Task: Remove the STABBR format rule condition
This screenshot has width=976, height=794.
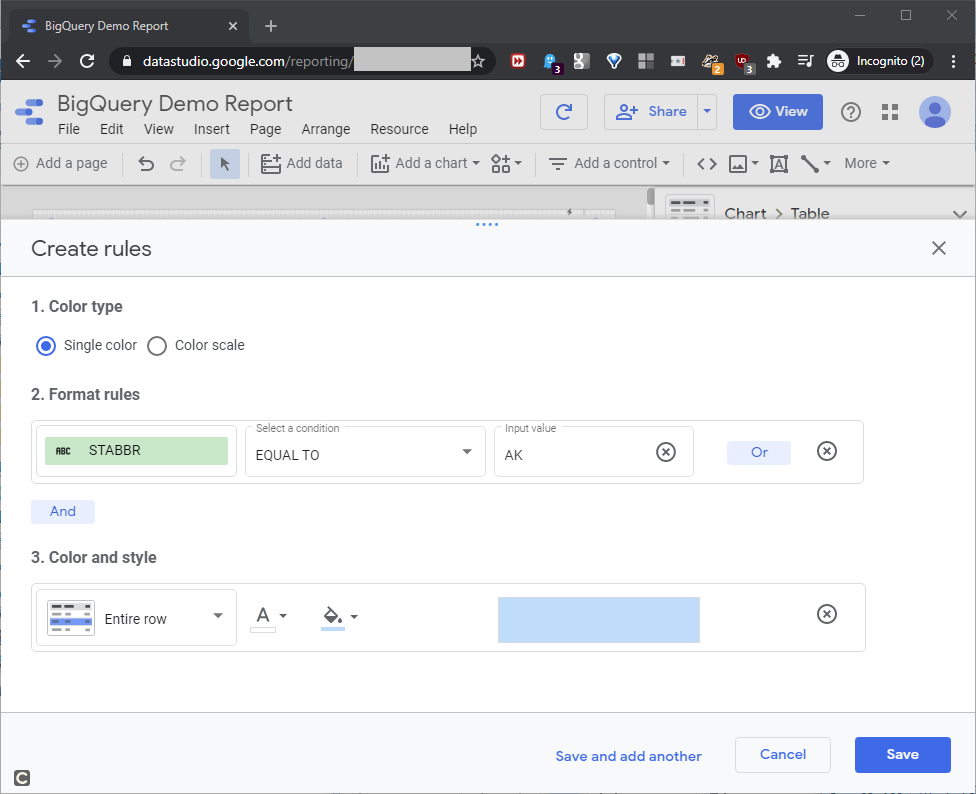Action: 827,451
